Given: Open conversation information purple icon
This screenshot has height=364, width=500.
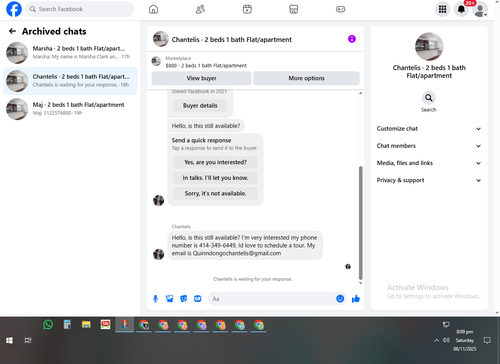Looking at the screenshot, I should tap(352, 39).
